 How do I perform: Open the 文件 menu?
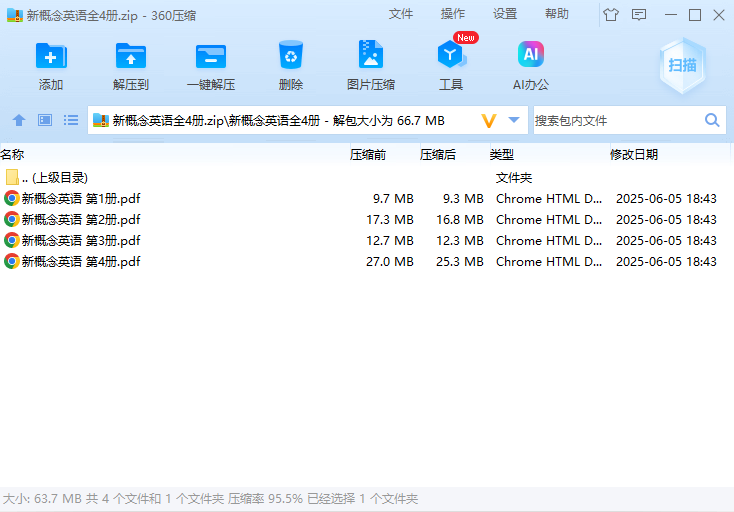pyautogui.click(x=401, y=14)
